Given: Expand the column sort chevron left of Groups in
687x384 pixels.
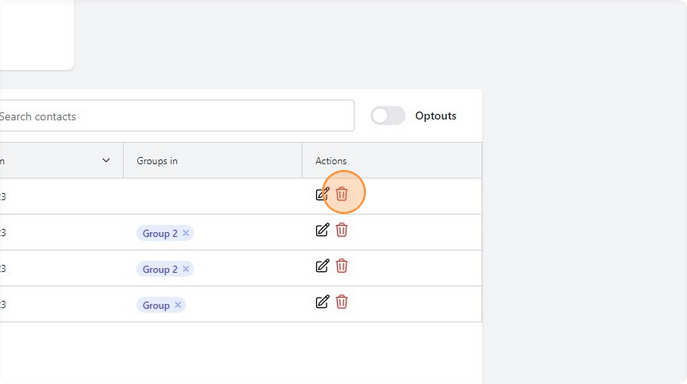Looking at the screenshot, I should [x=106, y=160].
